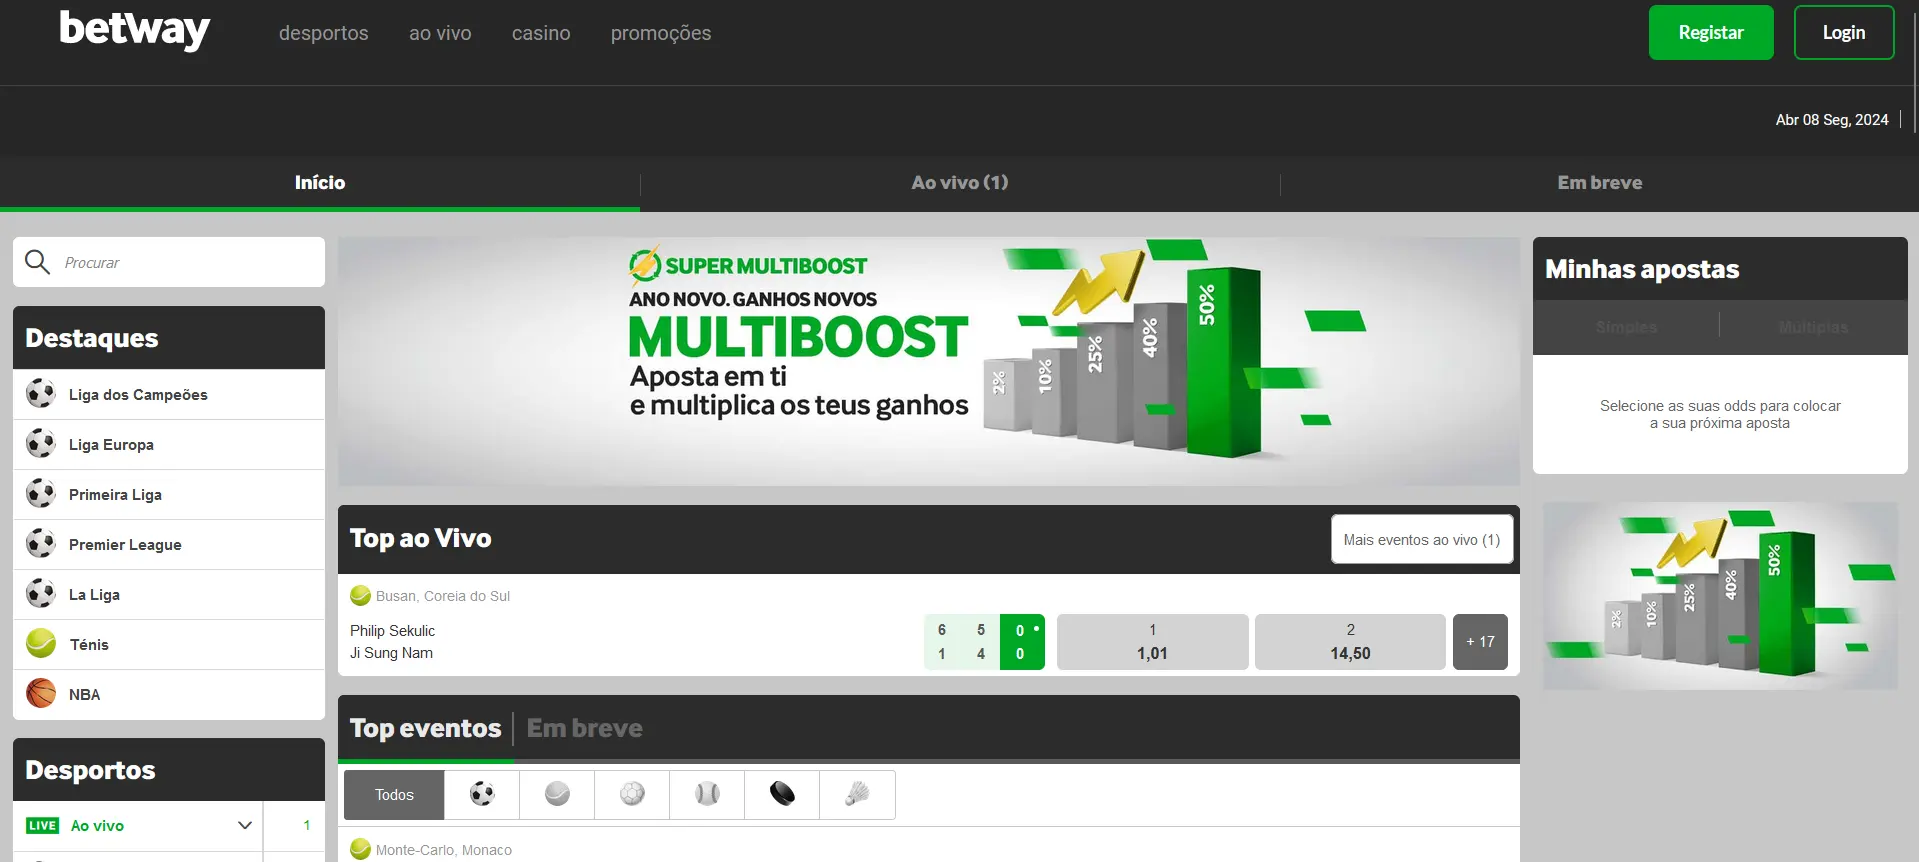Image resolution: width=1919 pixels, height=862 pixels.
Task: Click the live count 1 beside Ao vivo
Action: pos(306,825)
